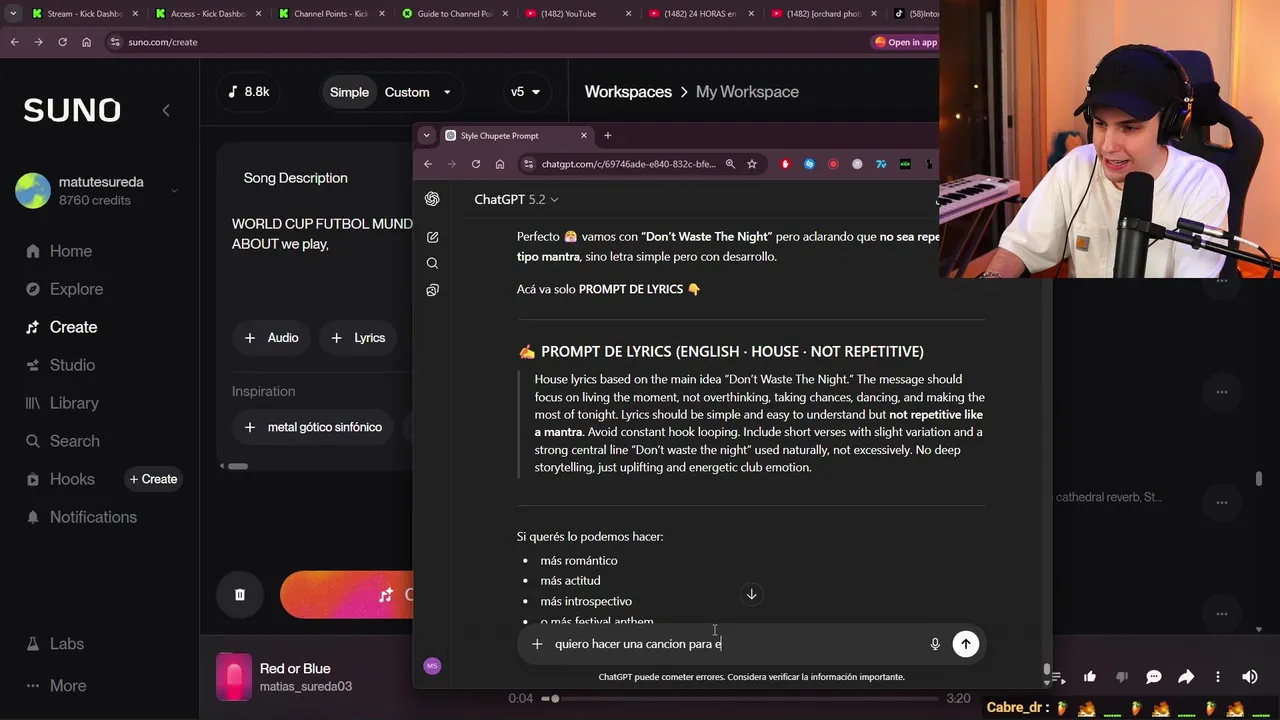Click the ChatGPT logo in its sidebar
The width and height of the screenshot is (1280, 720).
pyautogui.click(x=432, y=199)
